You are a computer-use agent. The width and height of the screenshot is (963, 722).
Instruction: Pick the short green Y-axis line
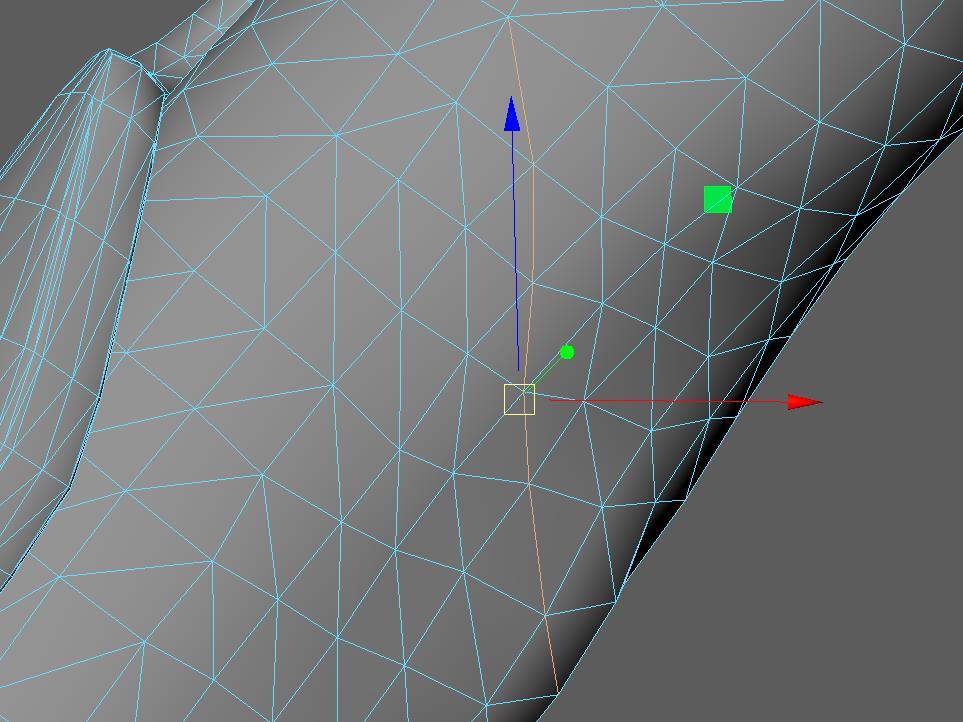(546, 372)
